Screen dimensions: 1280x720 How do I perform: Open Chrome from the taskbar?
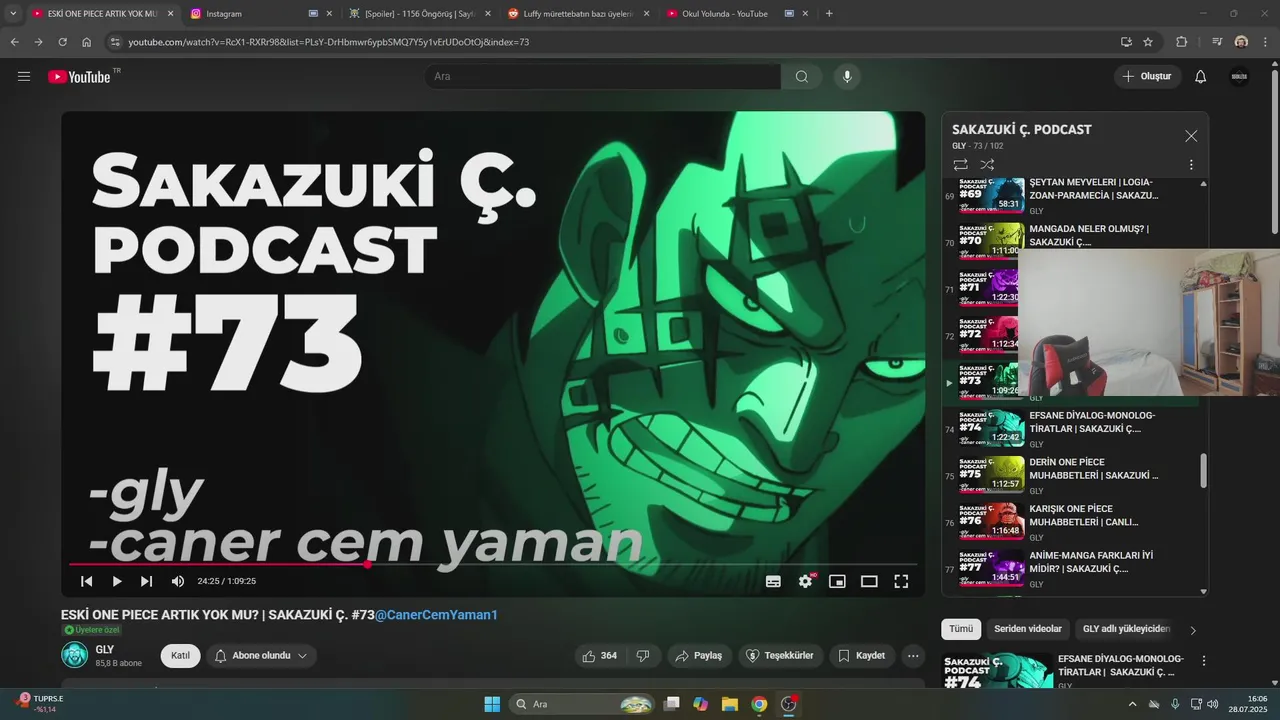pyautogui.click(x=759, y=704)
